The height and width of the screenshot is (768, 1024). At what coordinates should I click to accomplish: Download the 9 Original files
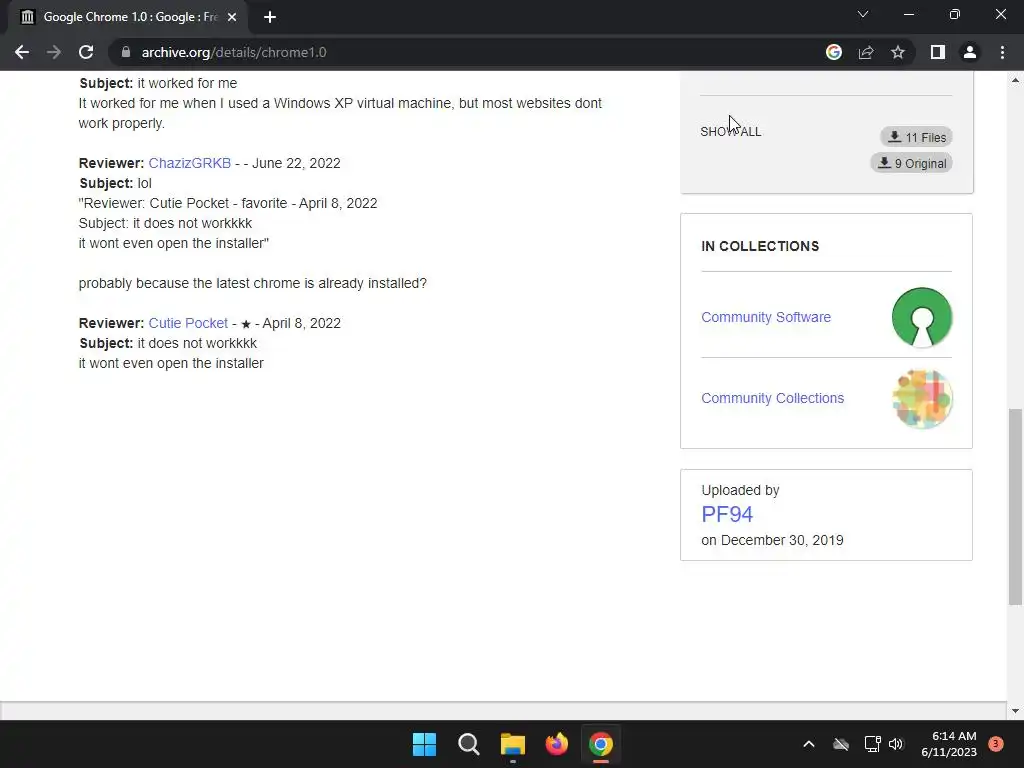click(x=911, y=163)
